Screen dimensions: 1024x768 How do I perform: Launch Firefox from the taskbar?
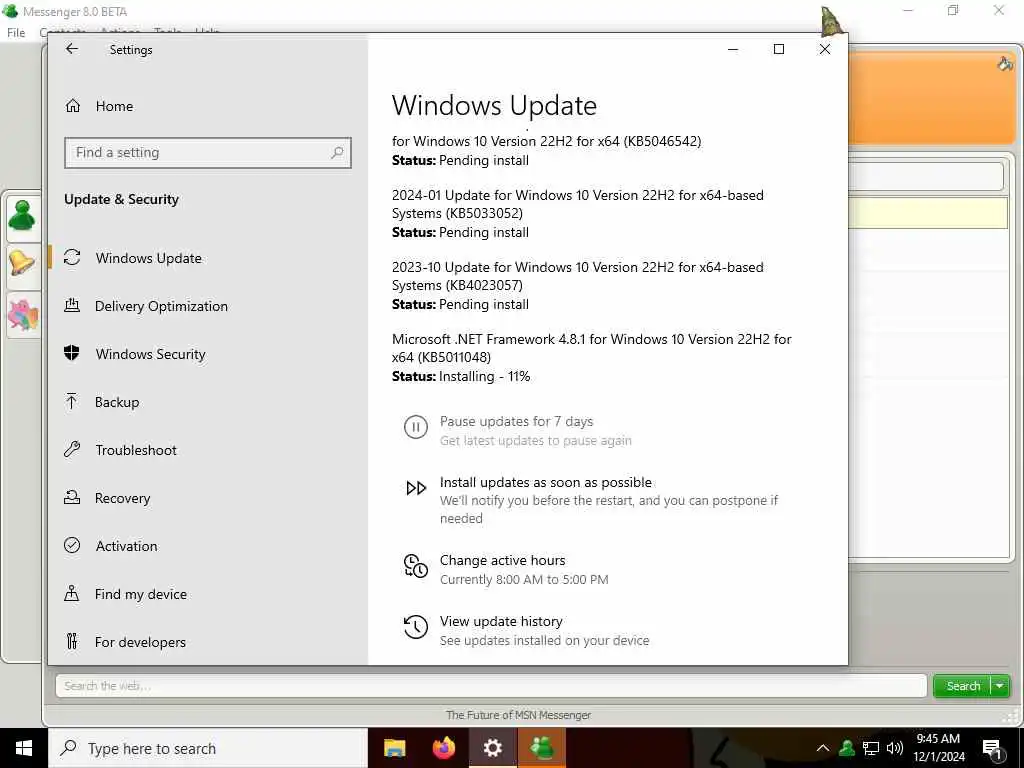(x=444, y=748)
